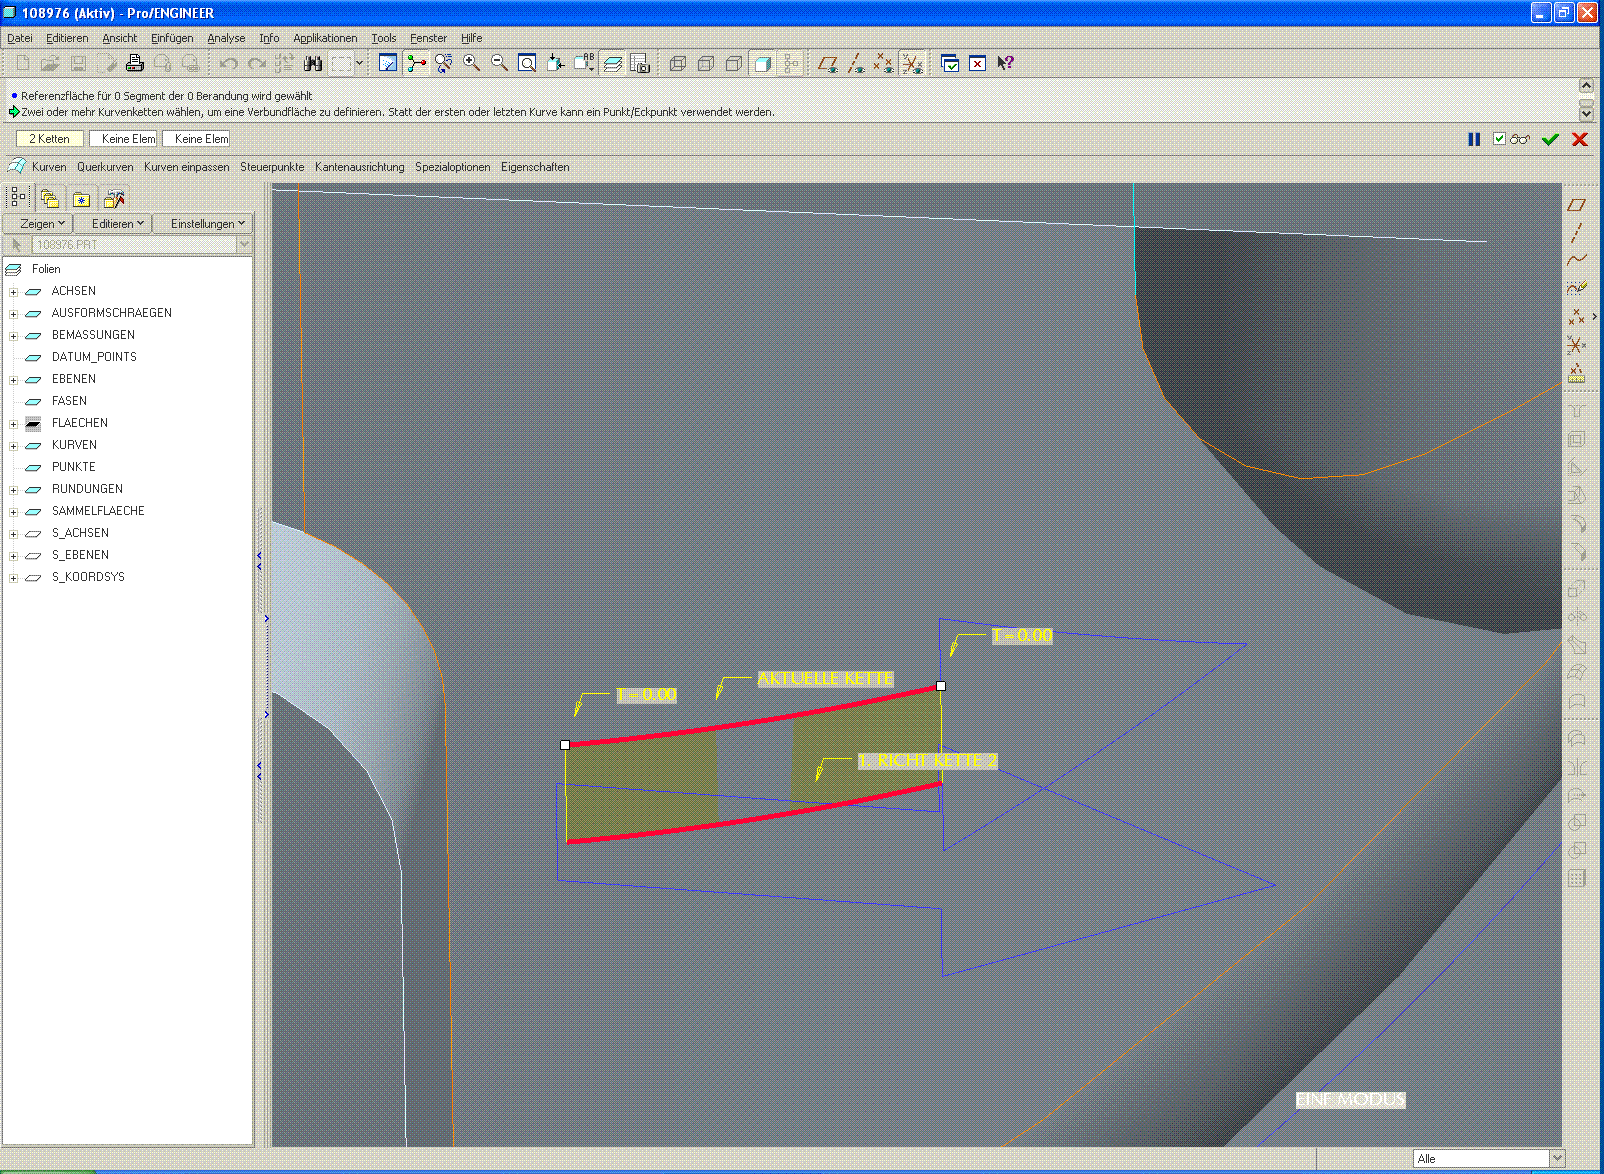Click the zoom out magnifier icon

click(x=499, y=63)
